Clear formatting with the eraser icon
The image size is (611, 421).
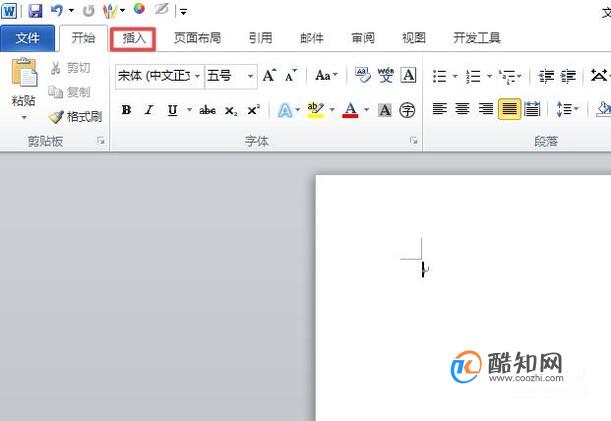[x=362, y=75]
